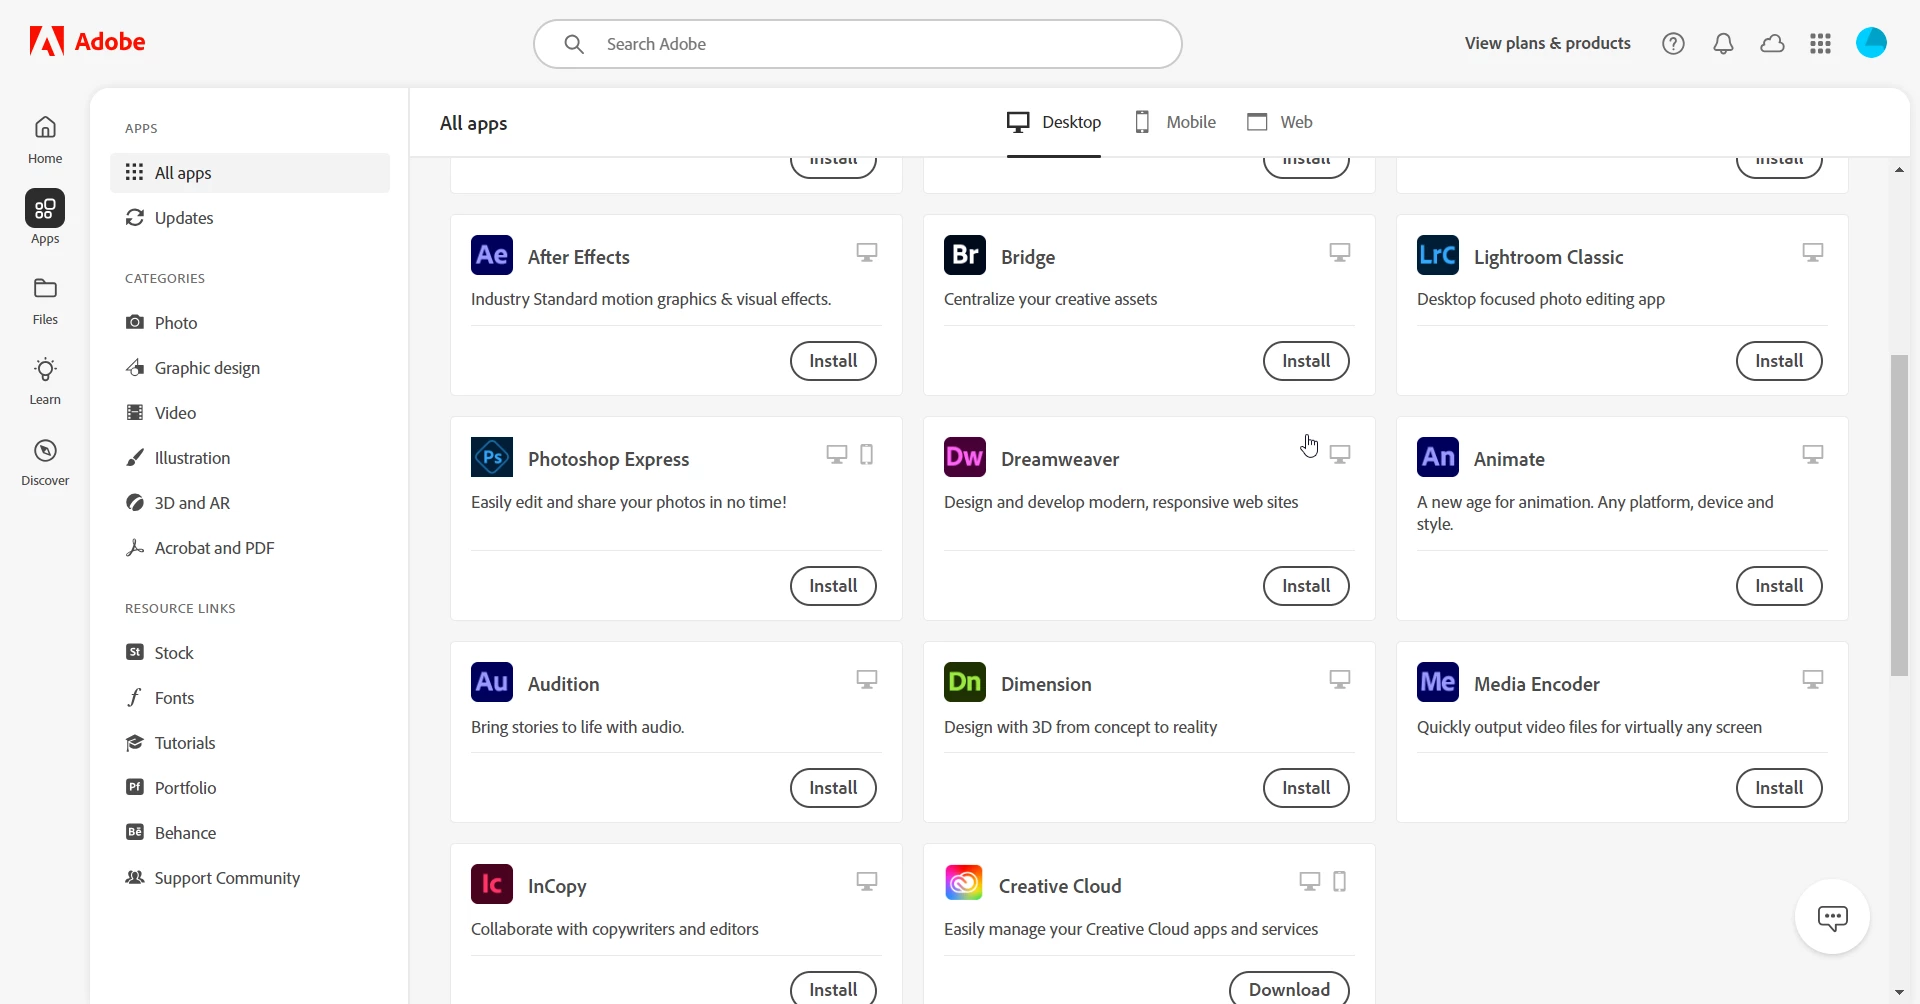The image size is (1920, 1004).
Task: Click the Creative Cloud desktop platform icon
Action: 1309,881
